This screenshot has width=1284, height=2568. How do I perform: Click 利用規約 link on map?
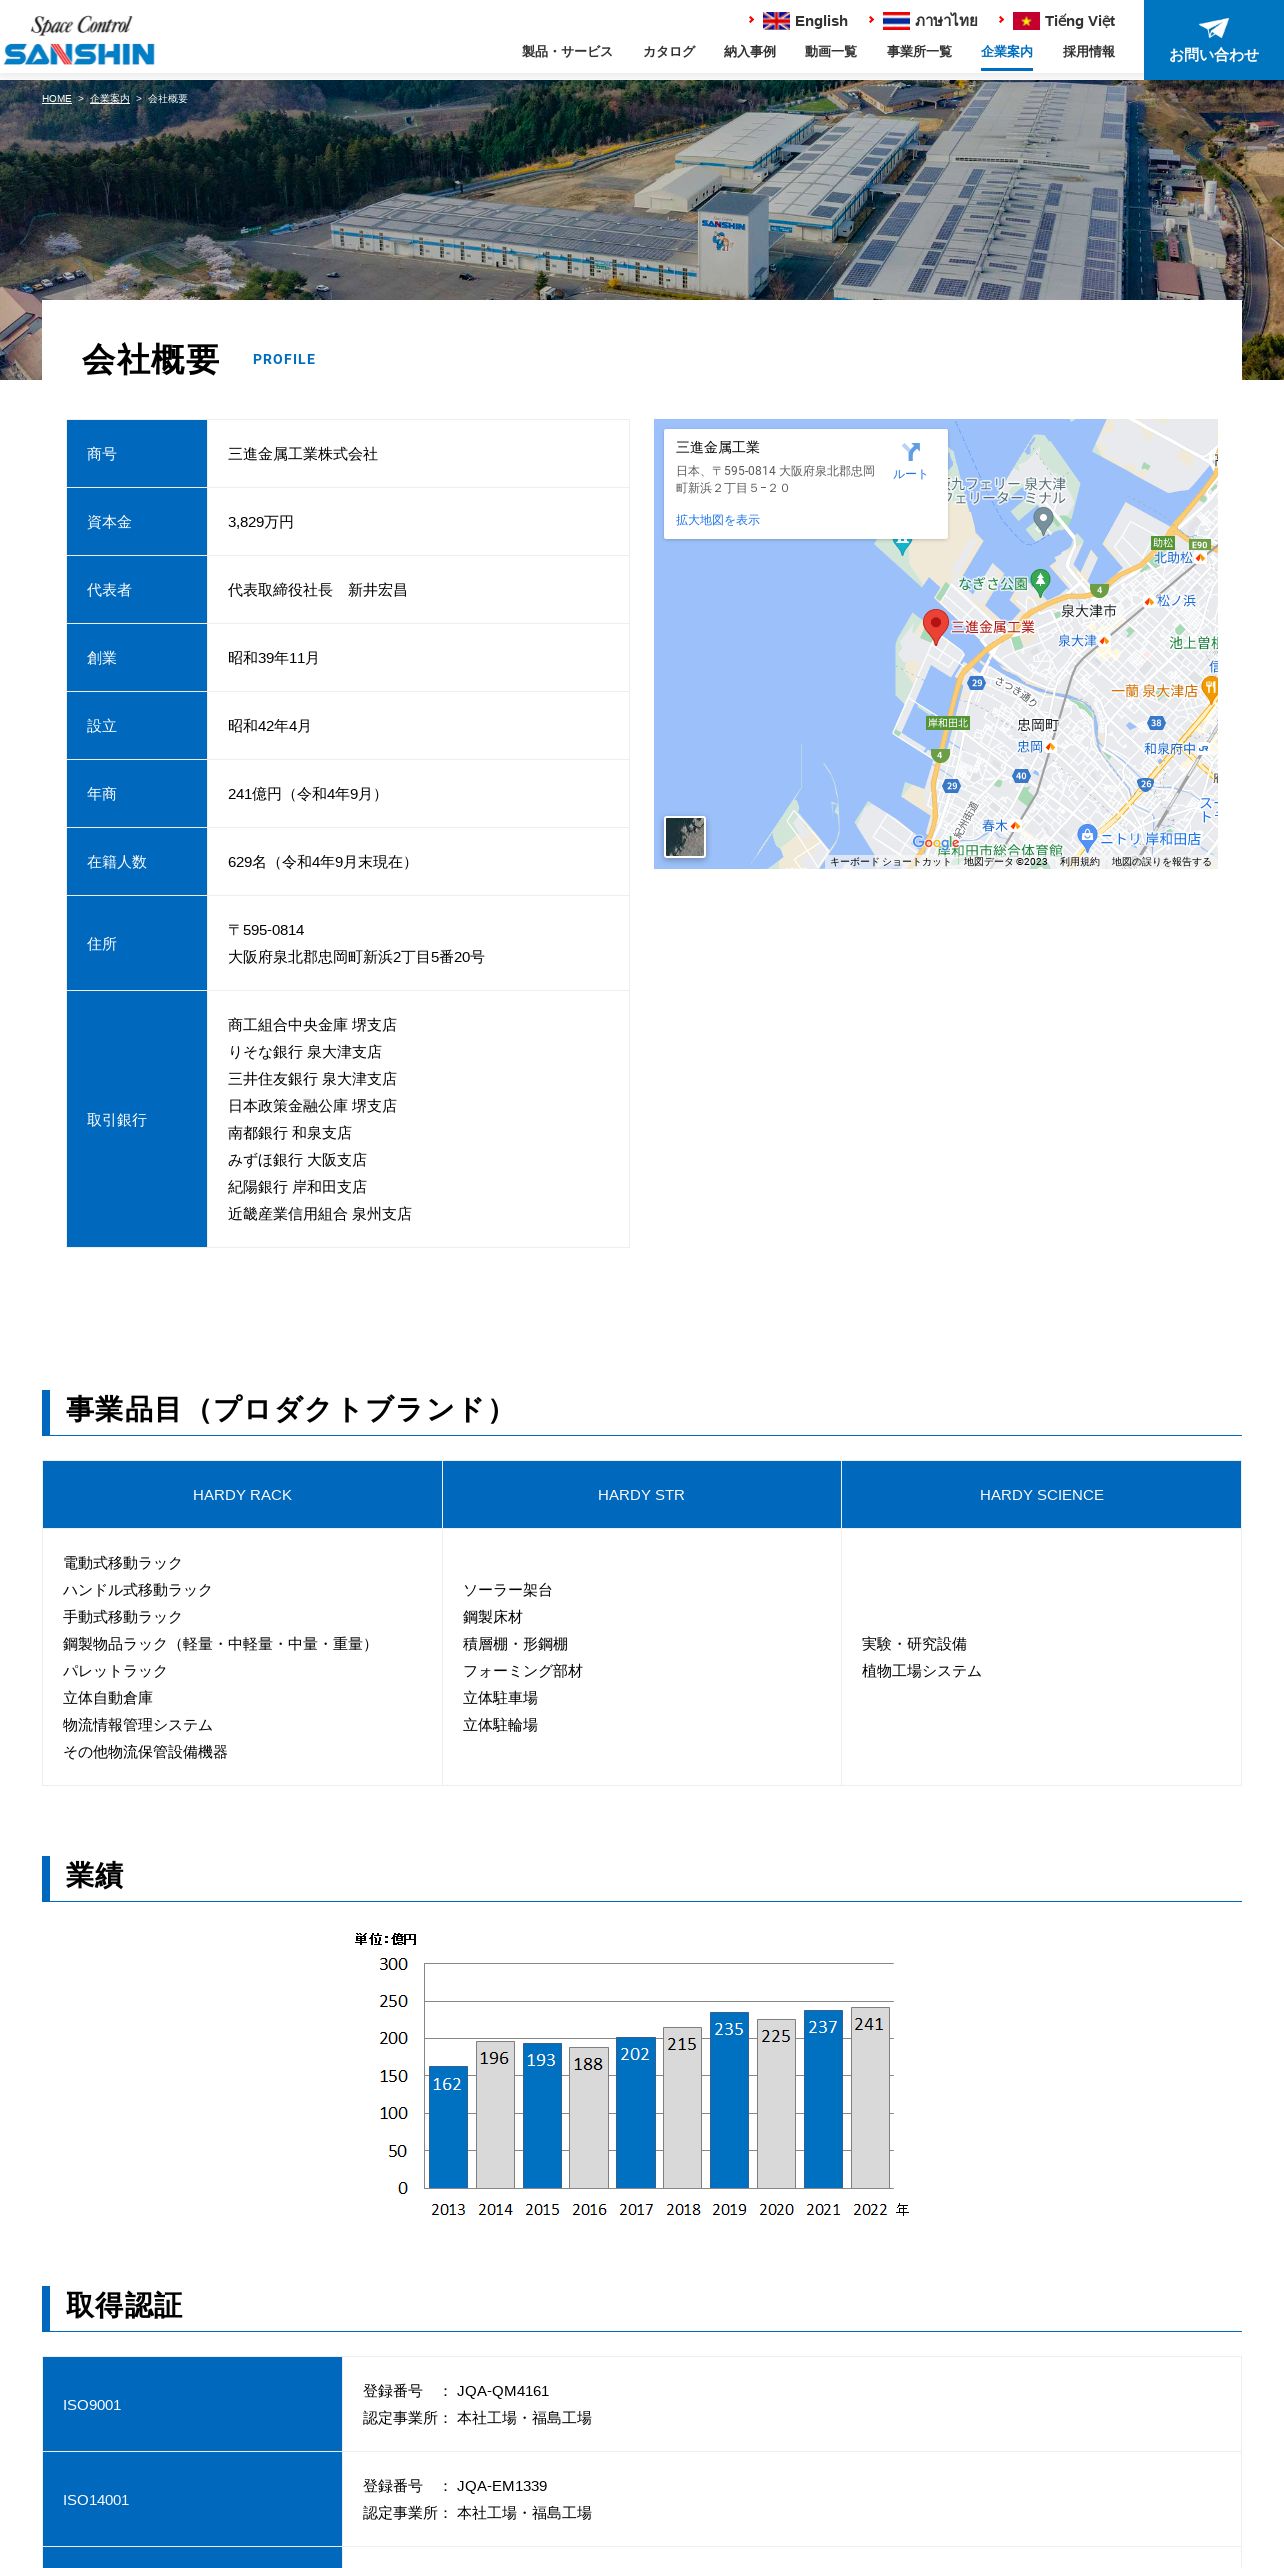(1080, 862)
